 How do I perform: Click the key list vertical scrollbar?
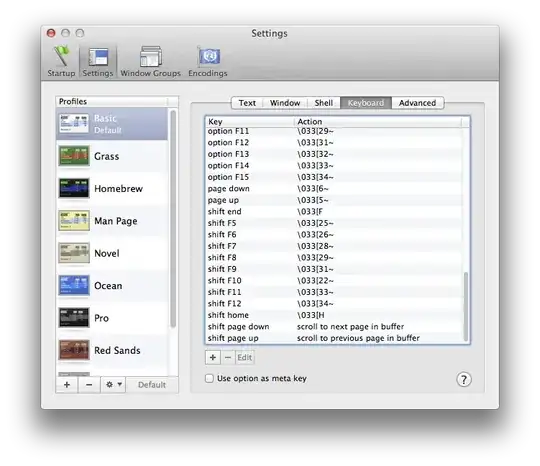coord(466,306)
